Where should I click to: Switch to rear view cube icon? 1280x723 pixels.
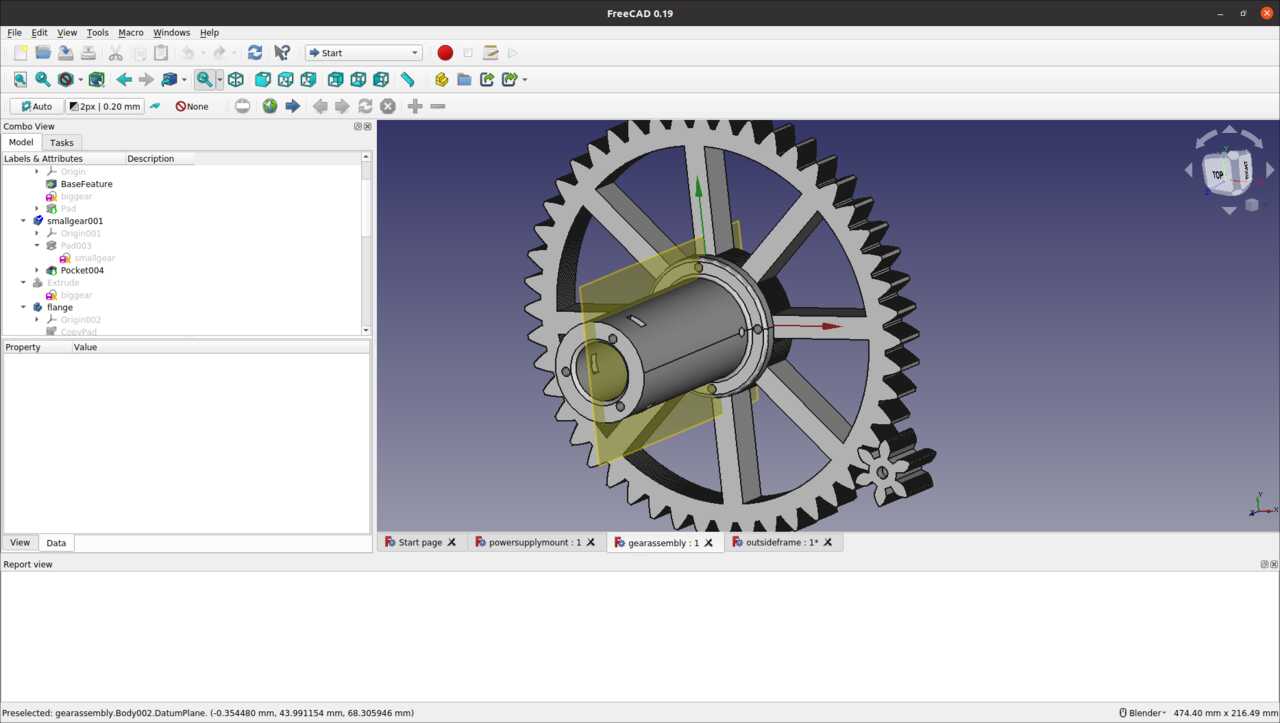[x=335, y=79]
